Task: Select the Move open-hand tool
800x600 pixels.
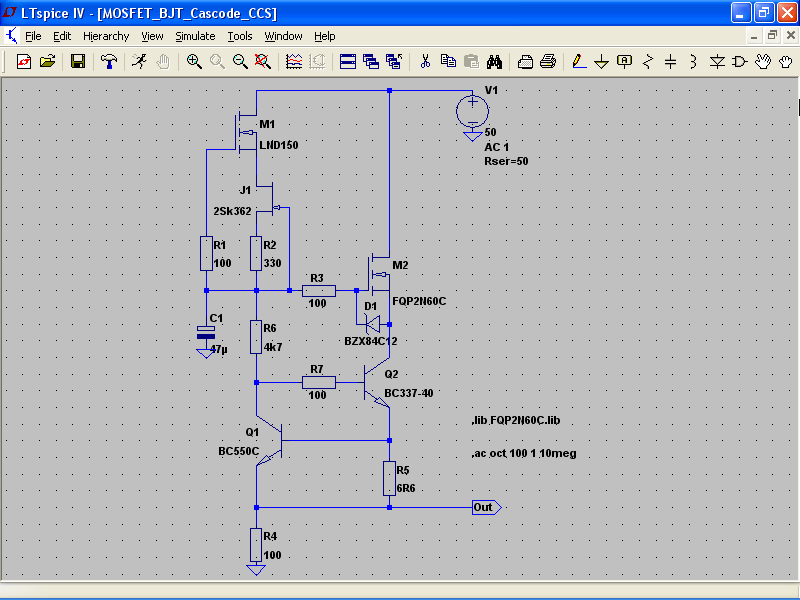Action: 763,62
